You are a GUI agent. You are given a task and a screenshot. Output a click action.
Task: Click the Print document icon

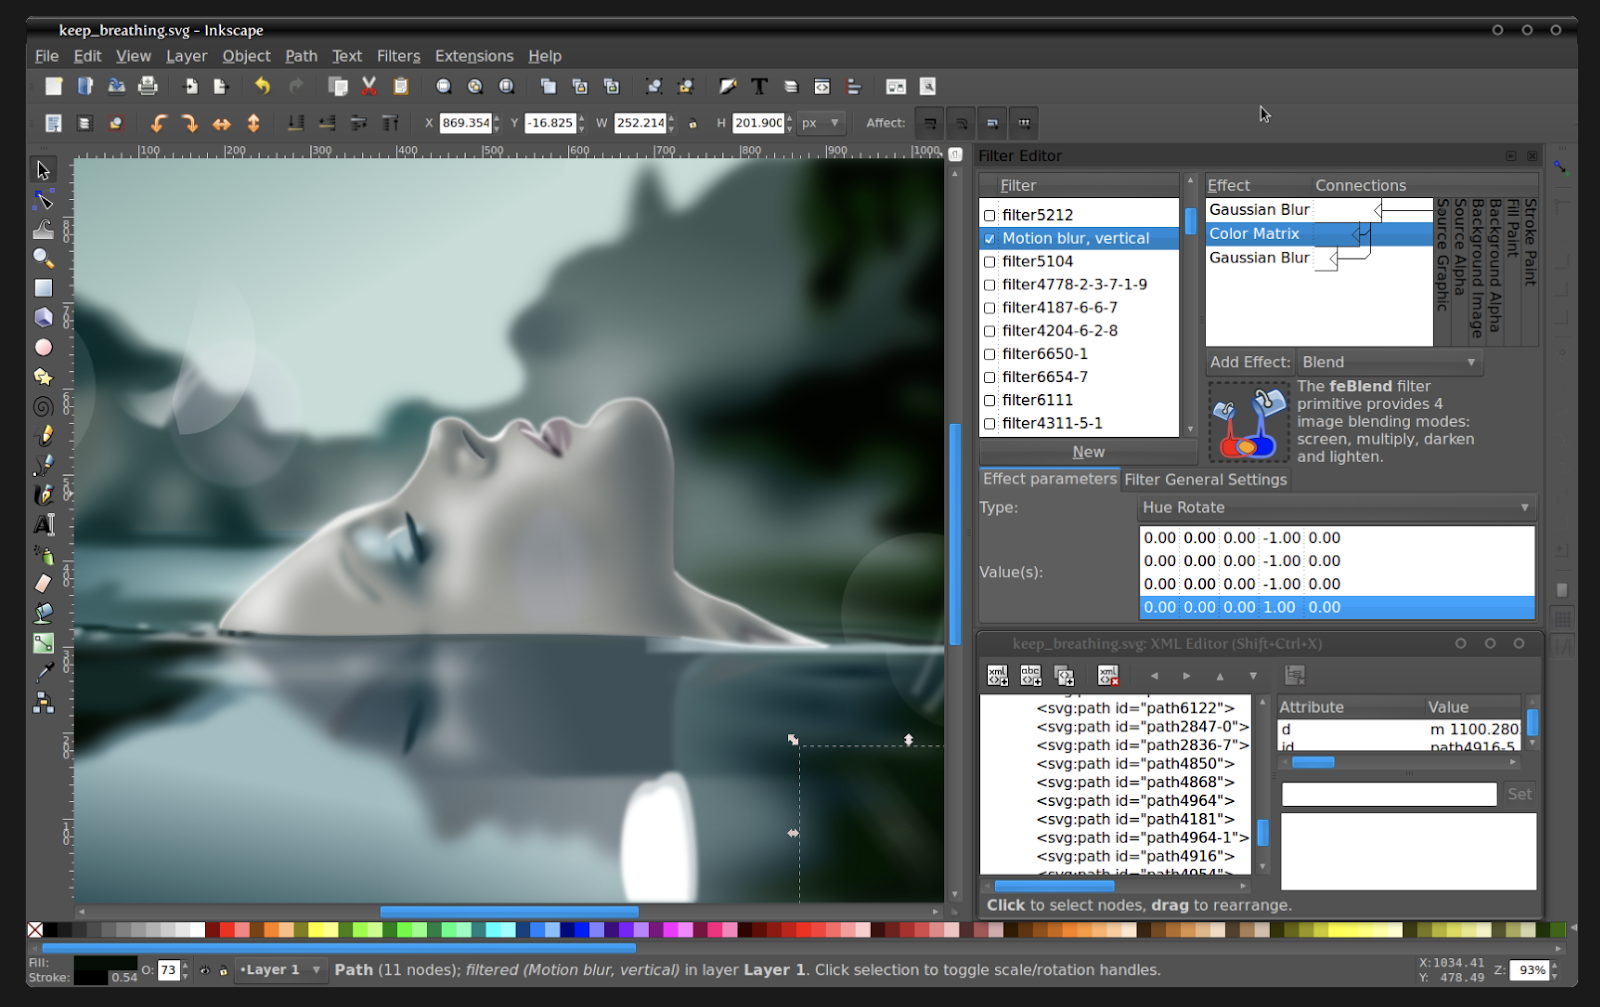pyautogui.click(x=148, y=86)
